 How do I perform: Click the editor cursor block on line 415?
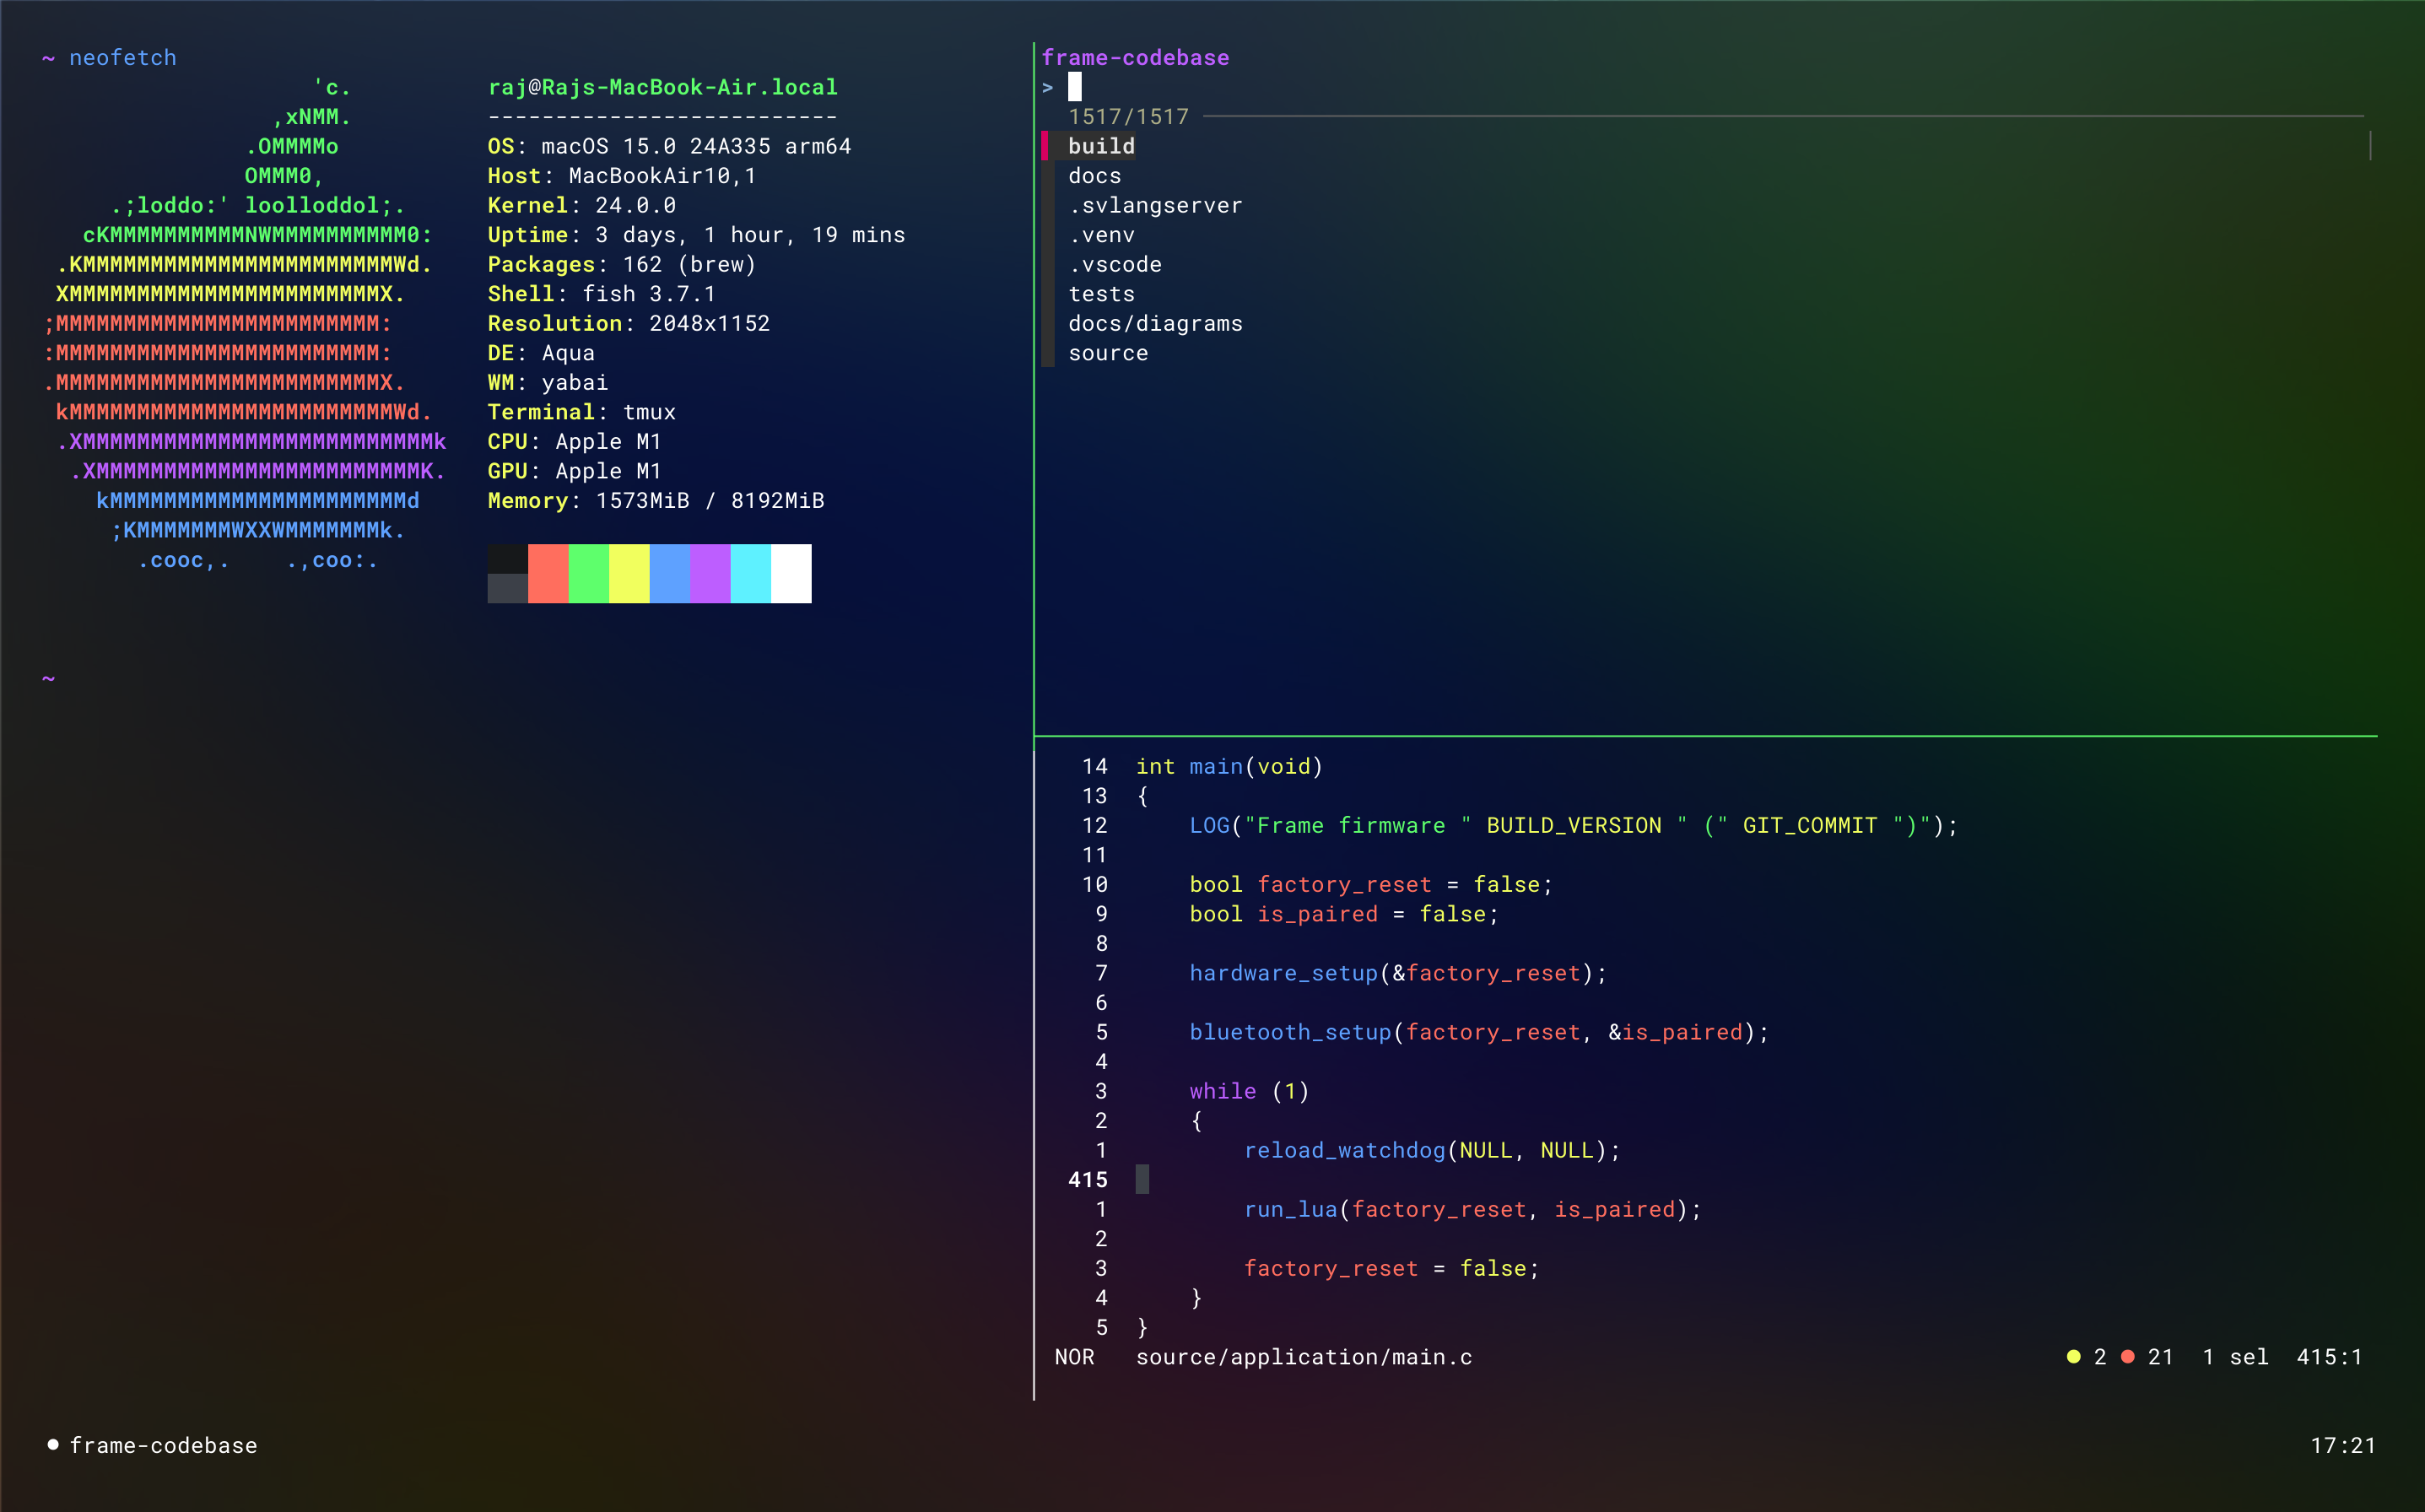1142,1180
